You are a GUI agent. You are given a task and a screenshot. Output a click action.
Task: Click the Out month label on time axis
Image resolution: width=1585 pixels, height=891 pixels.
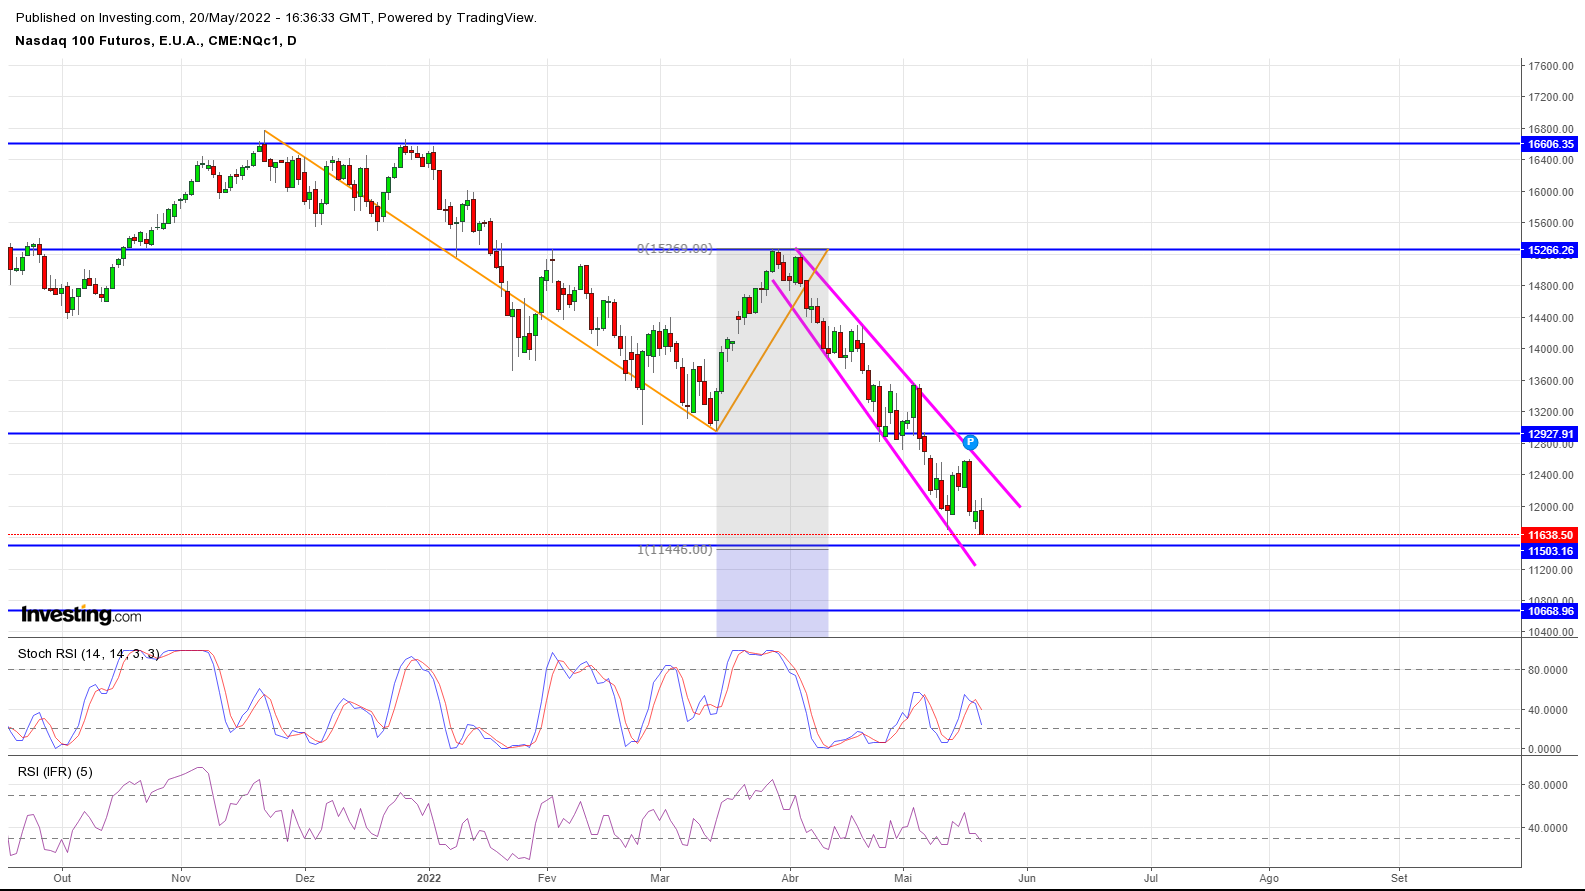[x=62, y=879]
